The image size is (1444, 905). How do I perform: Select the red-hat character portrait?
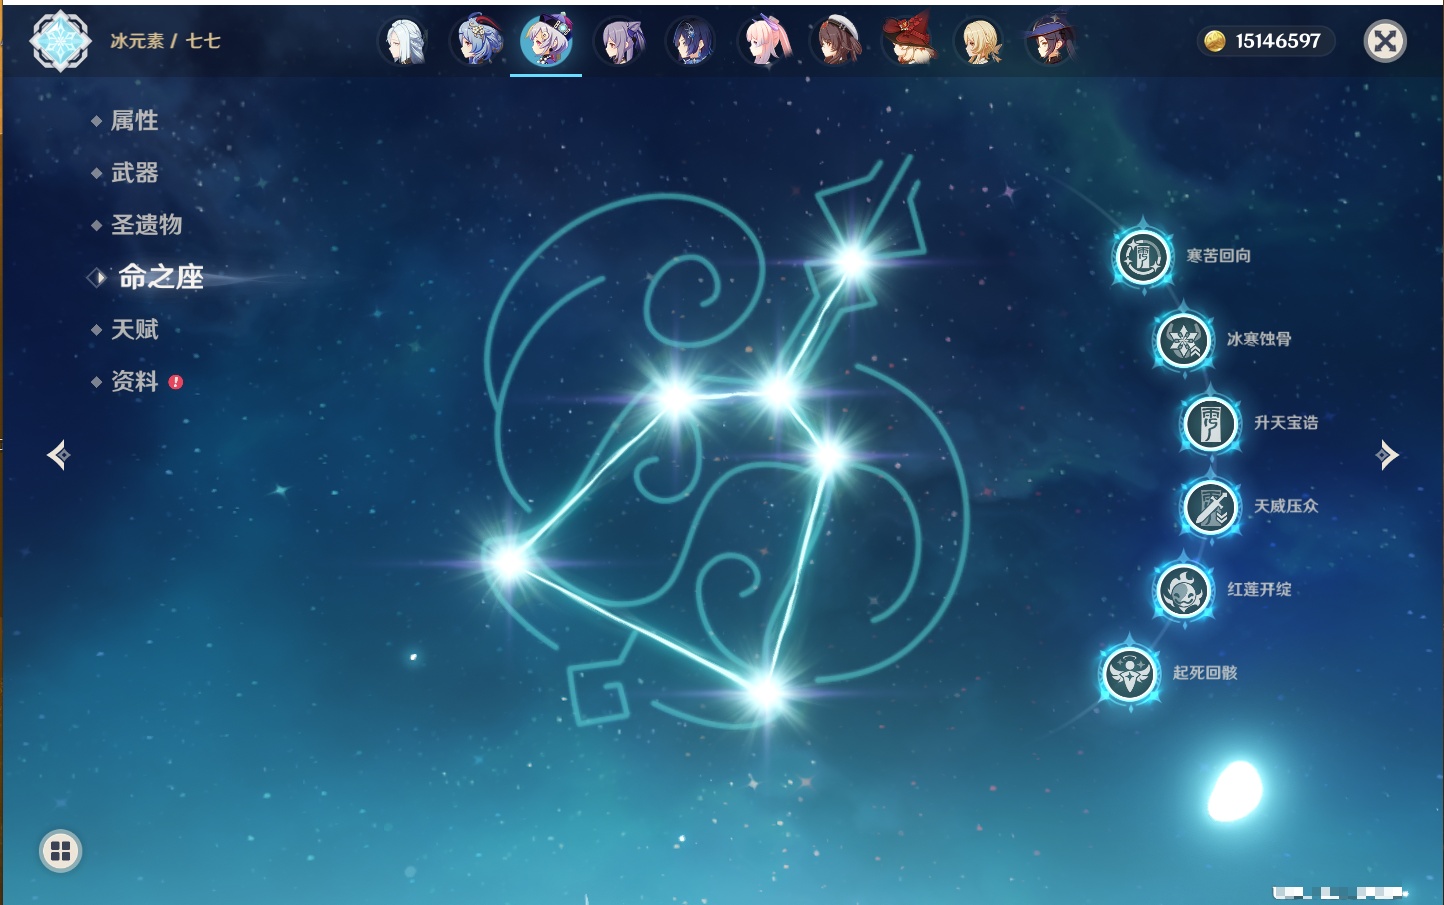click(x=908, y=42)
